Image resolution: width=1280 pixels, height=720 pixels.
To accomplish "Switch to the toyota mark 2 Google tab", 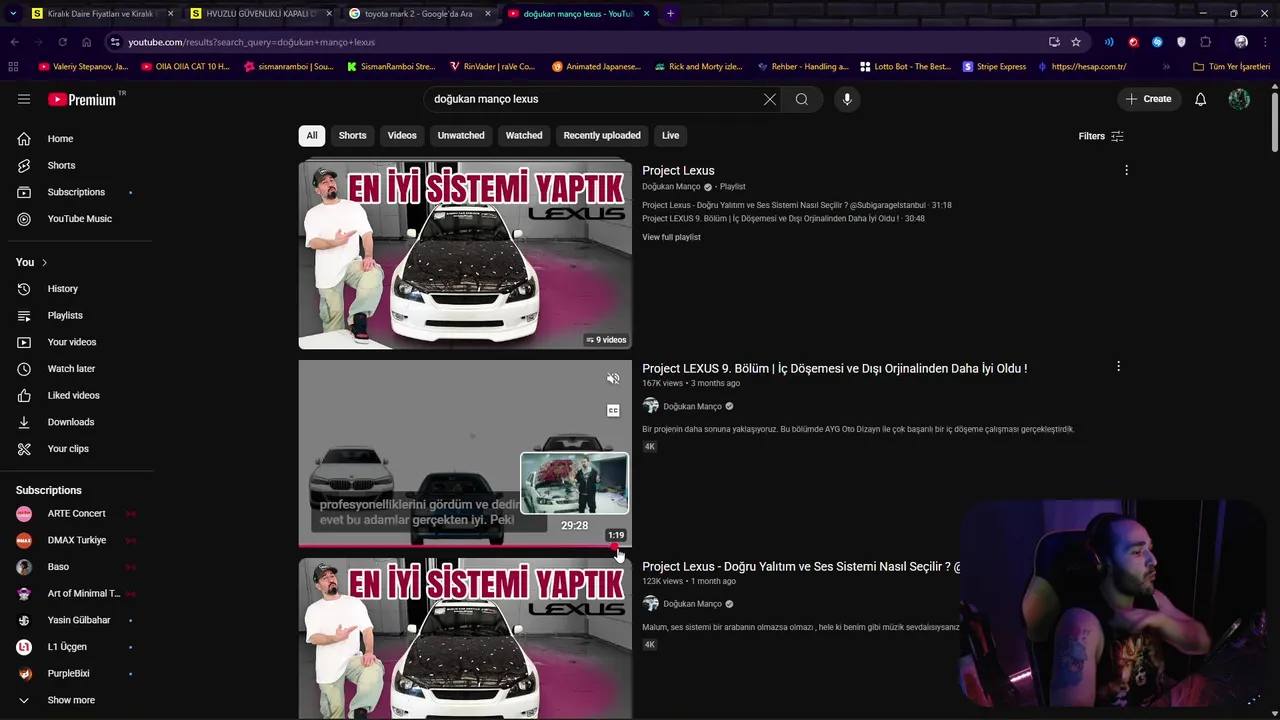I will click(418, 13).
